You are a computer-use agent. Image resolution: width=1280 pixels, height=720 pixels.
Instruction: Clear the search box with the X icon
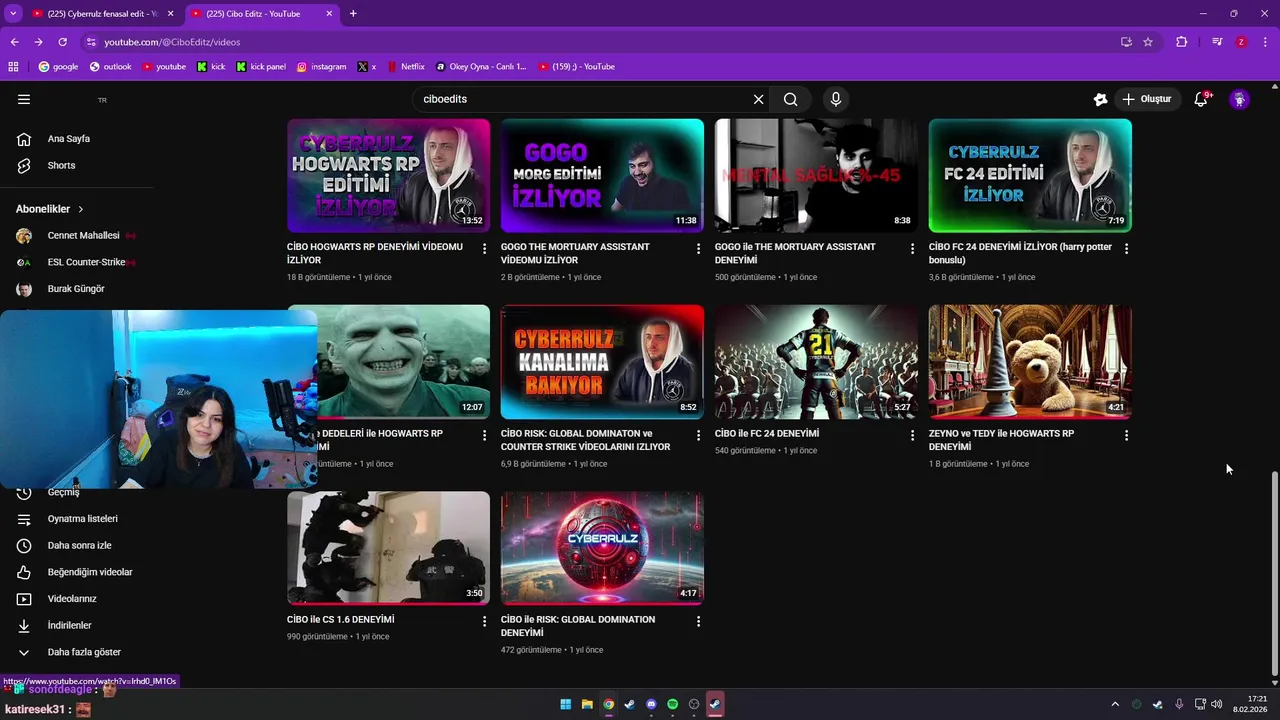click(758, 99)
